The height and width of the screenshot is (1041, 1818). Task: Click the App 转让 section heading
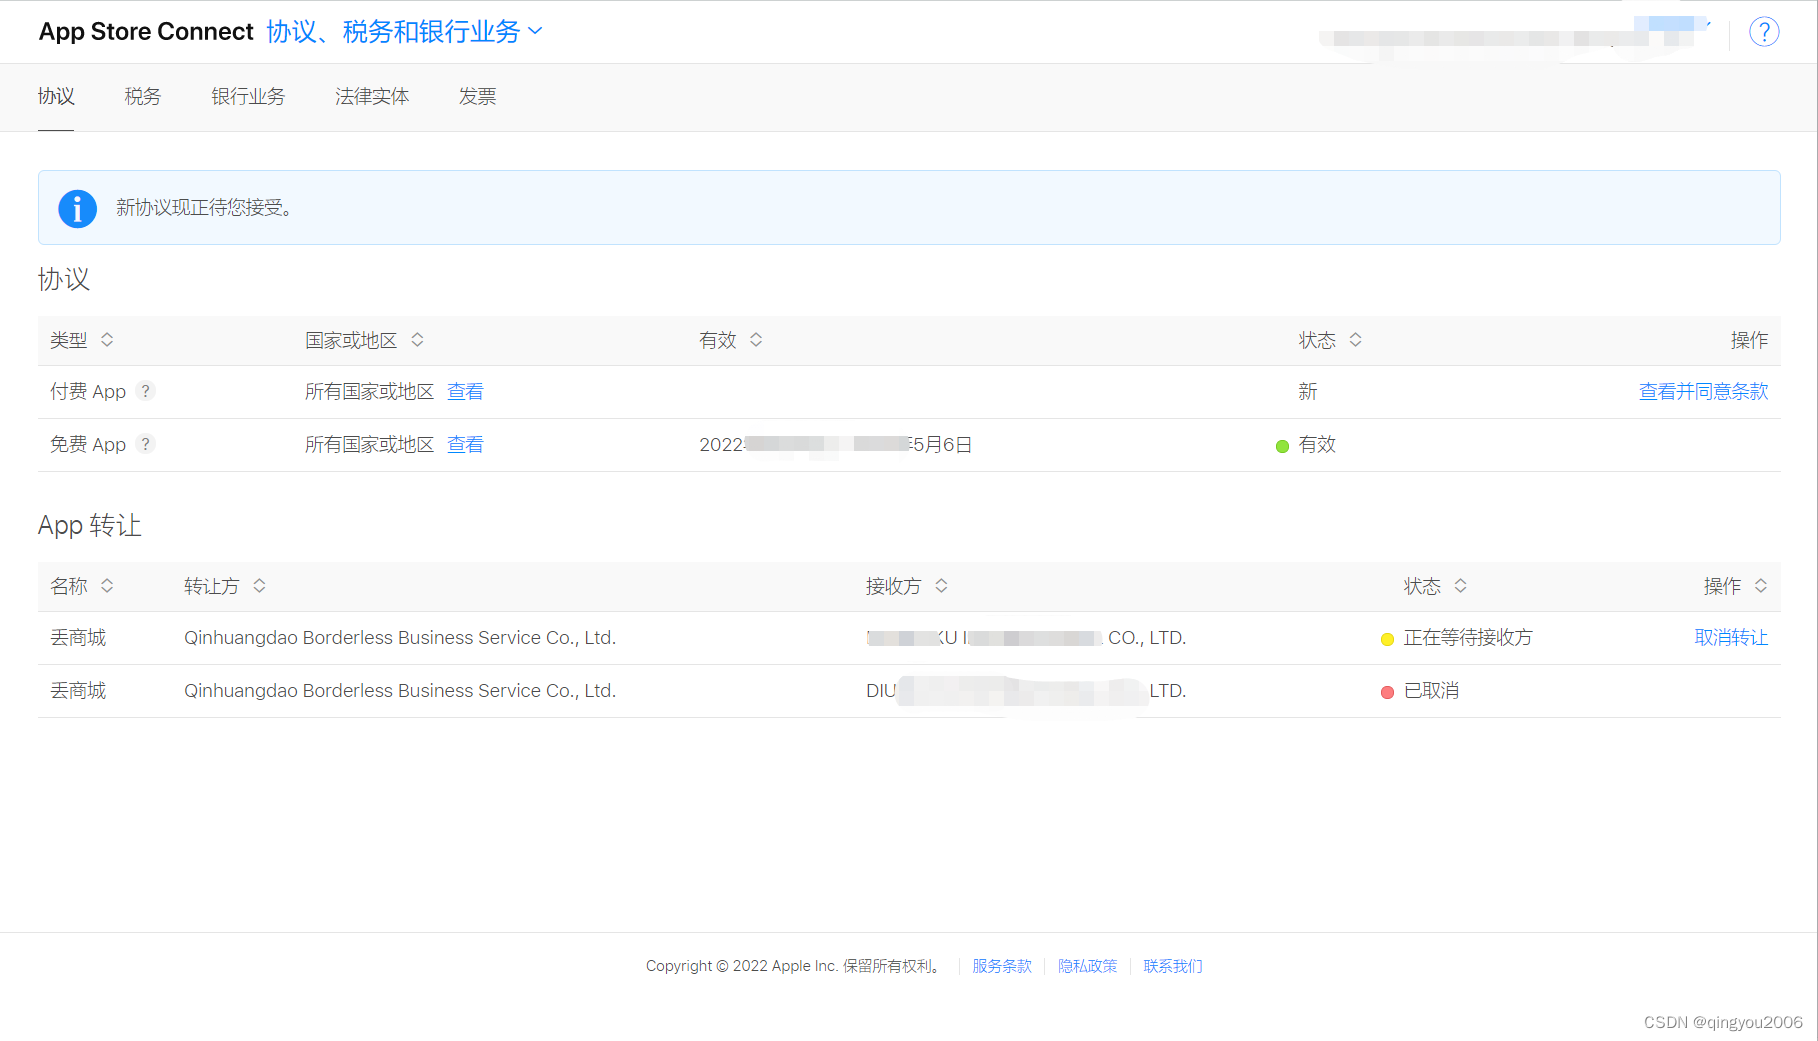pos(90,525)
